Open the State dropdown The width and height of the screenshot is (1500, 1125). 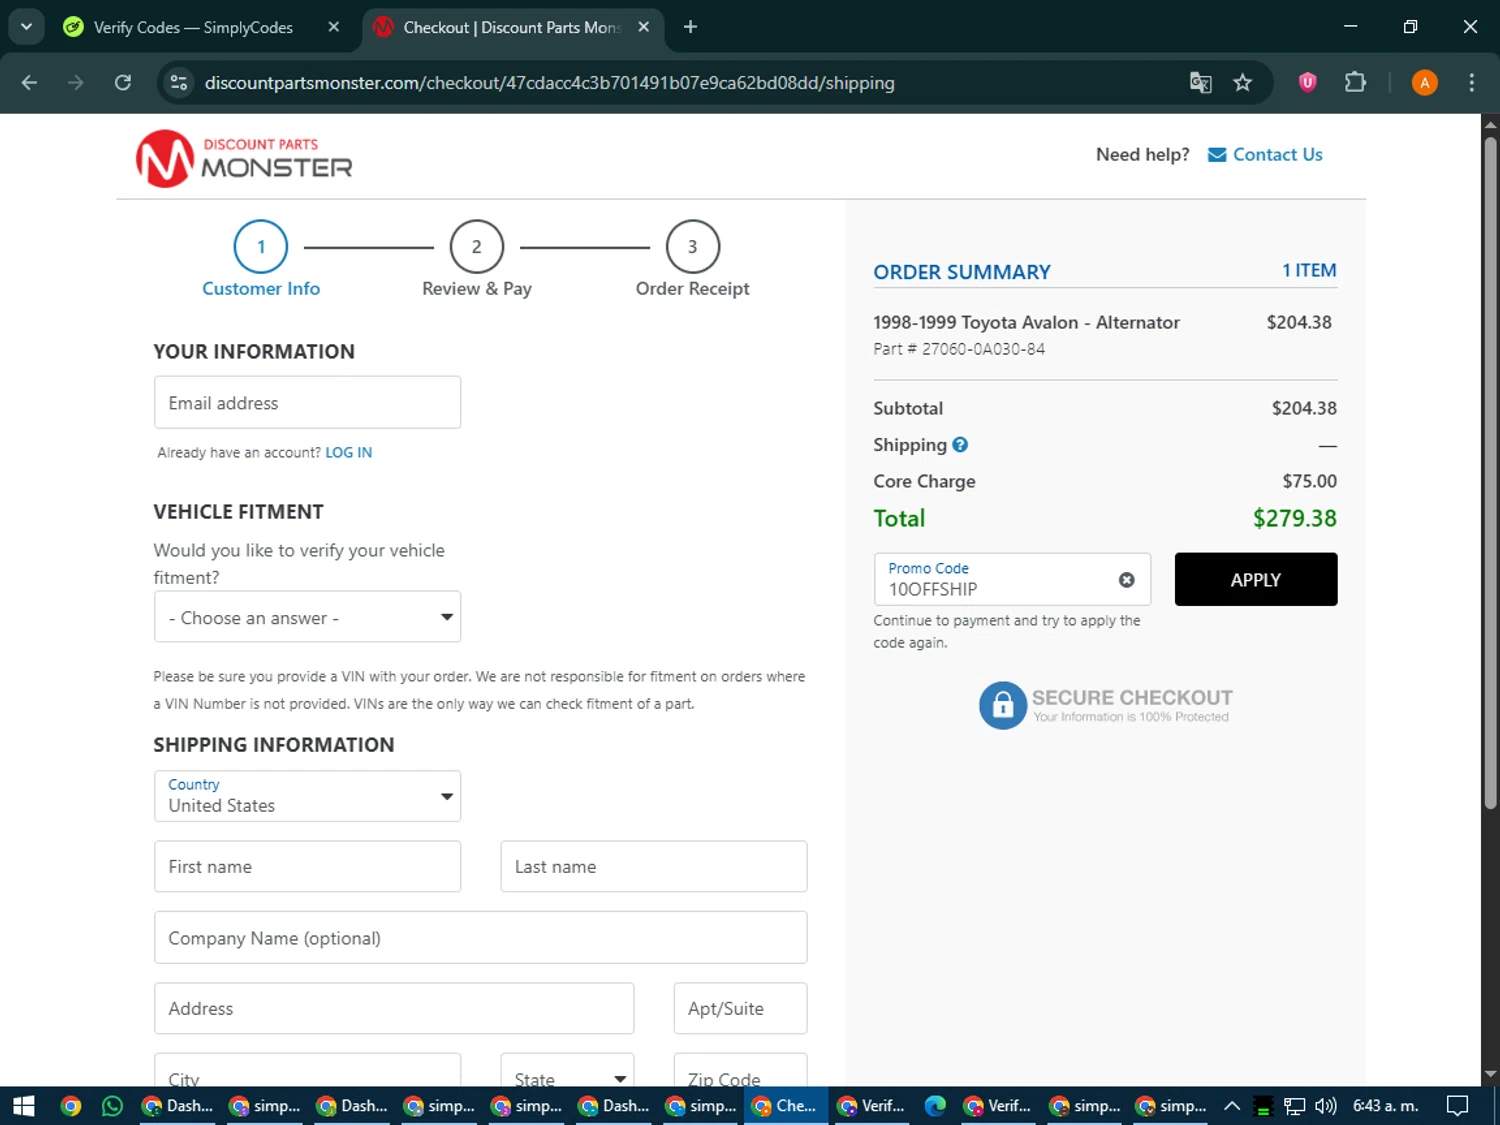point(567,1070)
